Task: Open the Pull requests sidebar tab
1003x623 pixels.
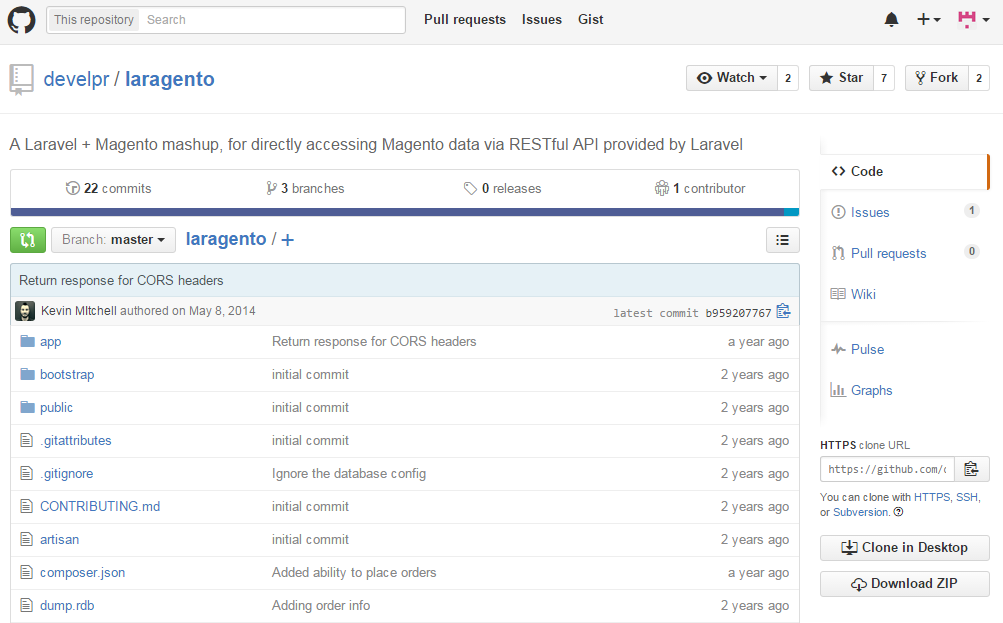Action: coord(904,253)
